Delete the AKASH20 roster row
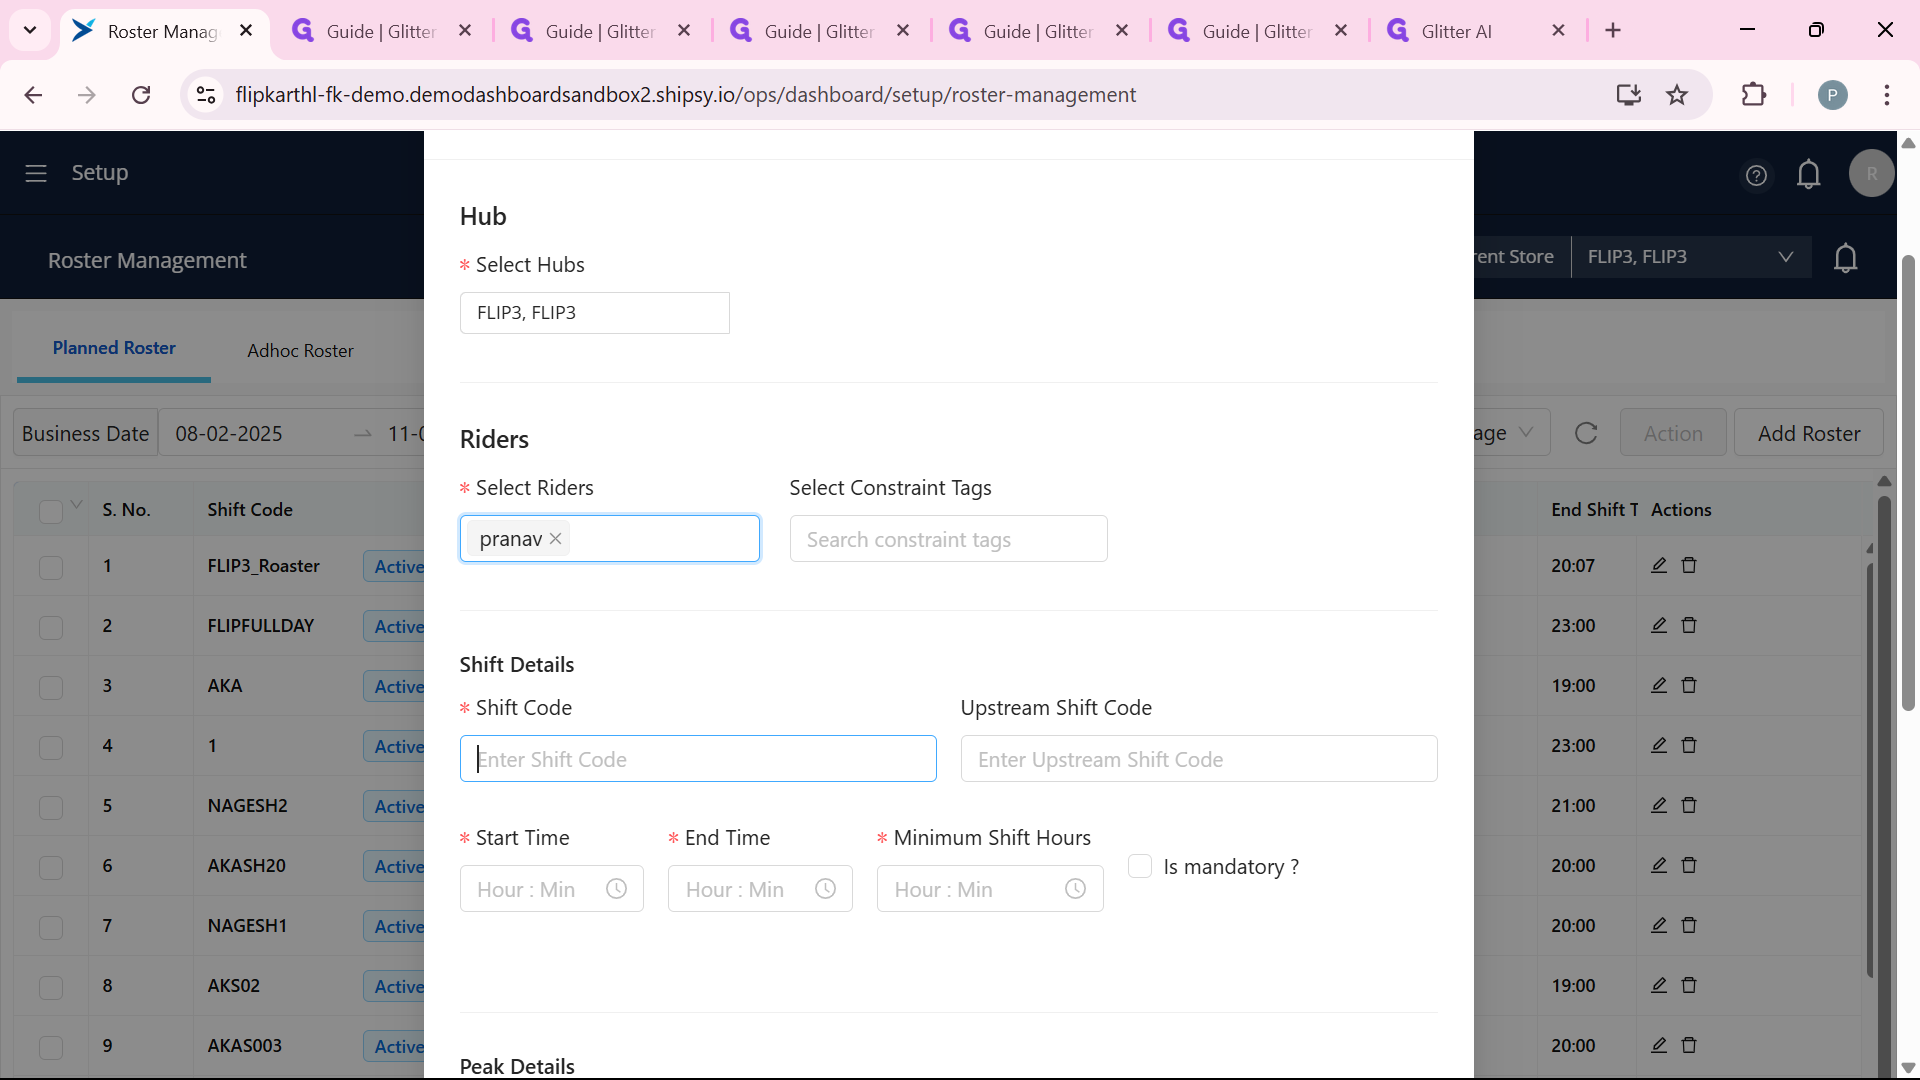1920x1080 pixels. [x=1689, y=865]
